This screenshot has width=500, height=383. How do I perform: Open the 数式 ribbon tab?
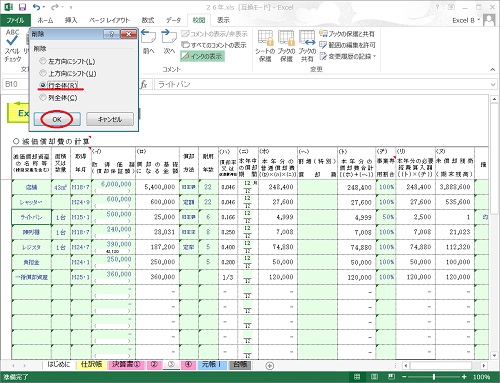coord(148,20)
